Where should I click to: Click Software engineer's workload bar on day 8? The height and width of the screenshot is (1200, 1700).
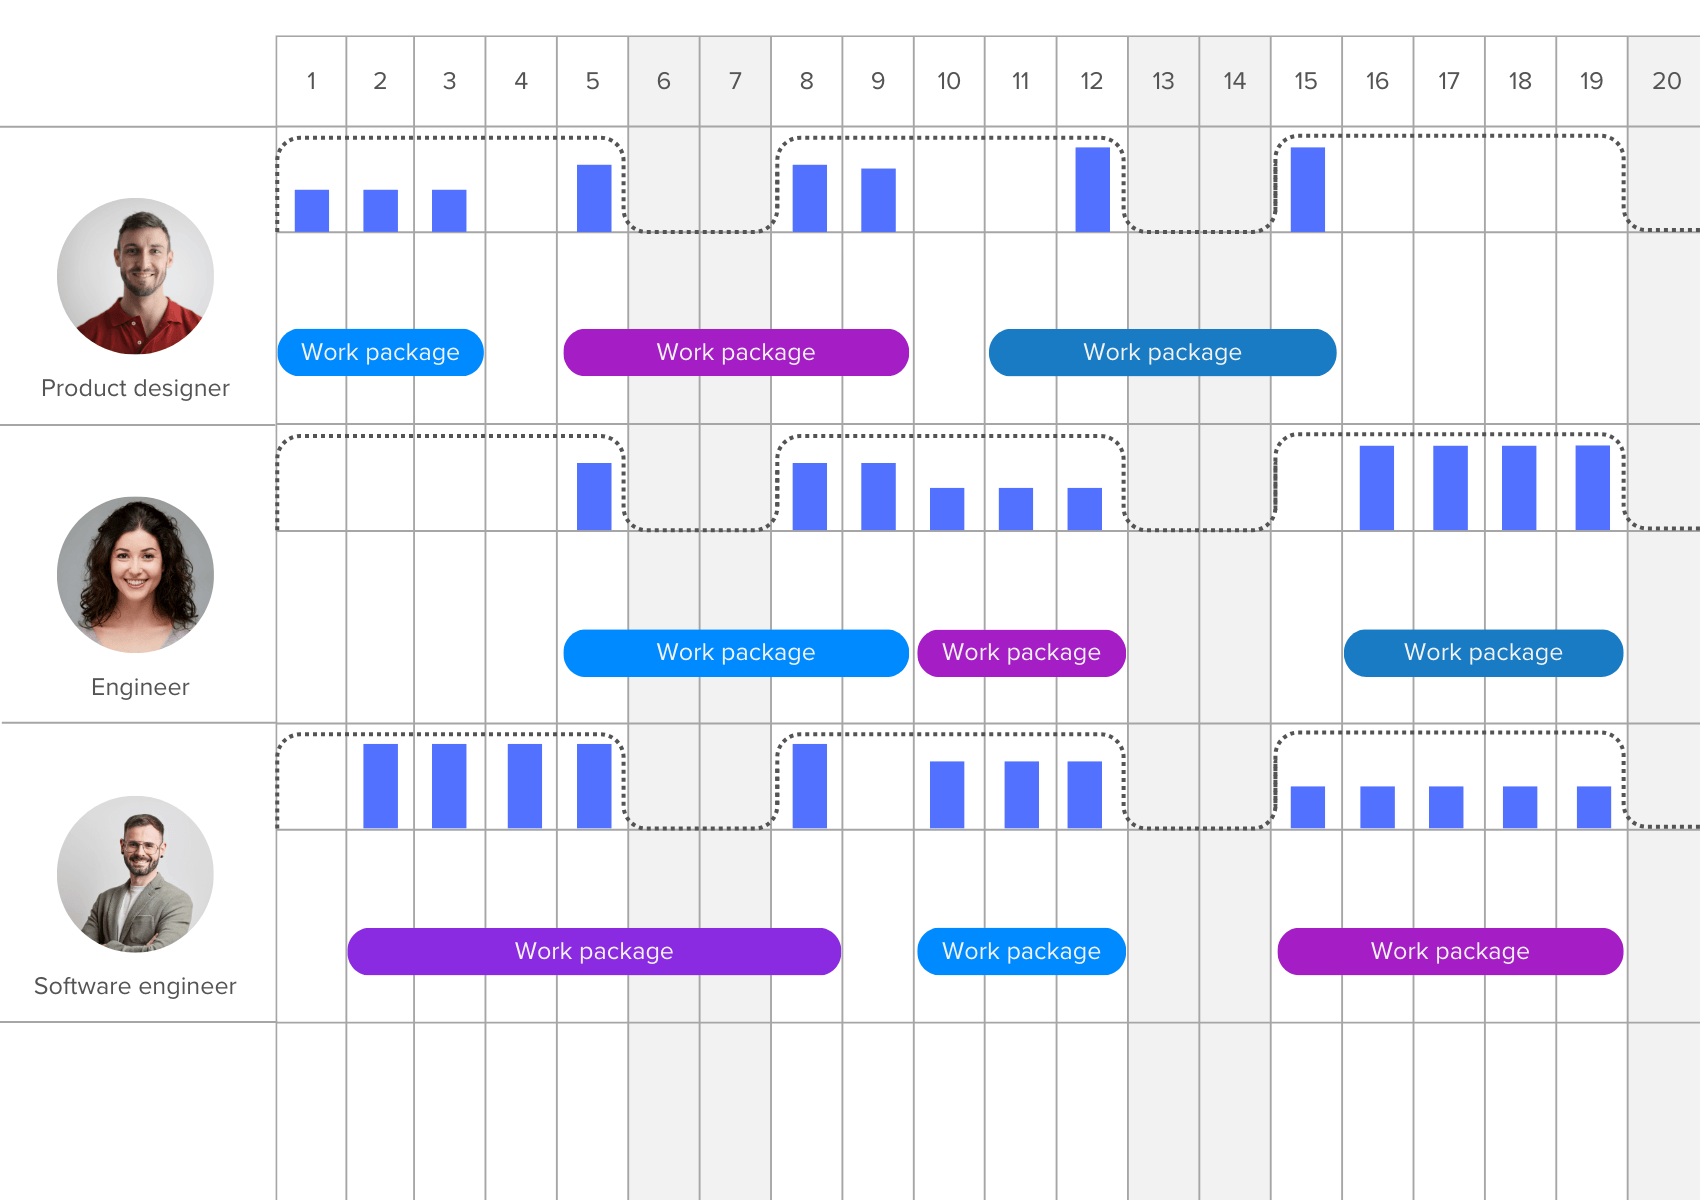pyautogui.click(x=810, y=786)
